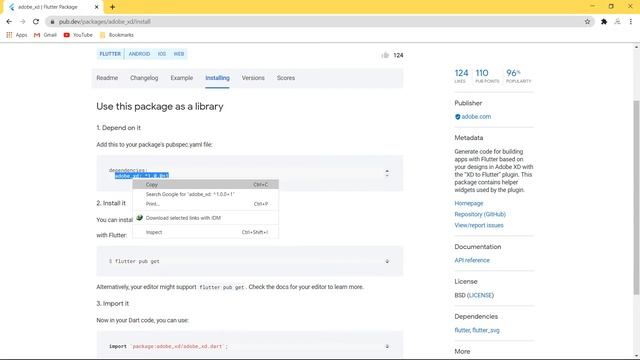Switch to the Versions tab
Image resolution: width=640 pixels, height=360 pixels.
pyautogui.click(x=253, y=78)
